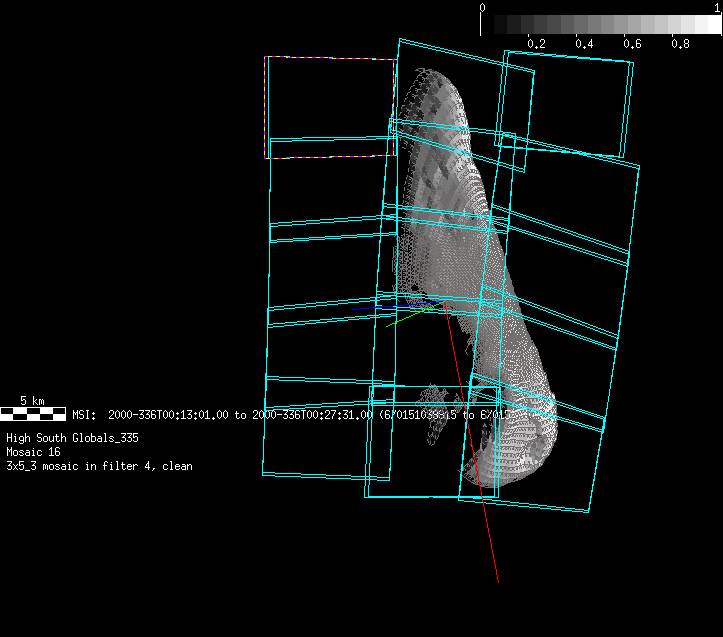This screenshot has width=723, height=637.
Task: Click the 0.6 tick label on the colorbar
Action: [x=632, y=44]
